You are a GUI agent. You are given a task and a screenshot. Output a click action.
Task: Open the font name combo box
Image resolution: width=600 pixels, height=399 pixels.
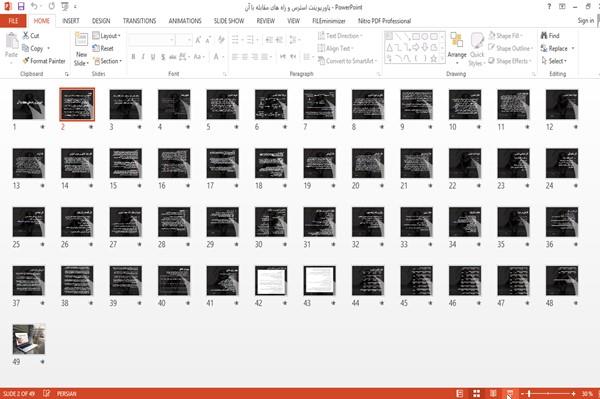click(152, 40)
